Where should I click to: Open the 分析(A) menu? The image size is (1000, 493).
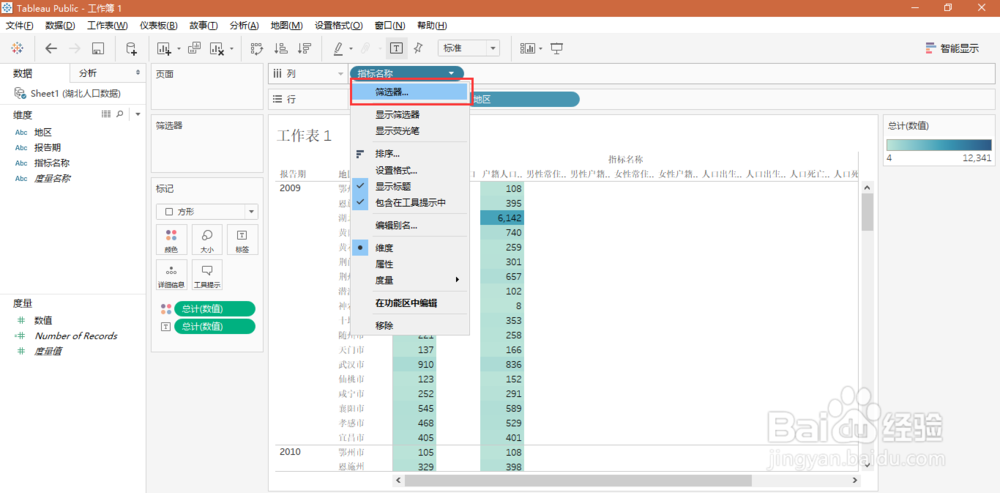[244, 26]
